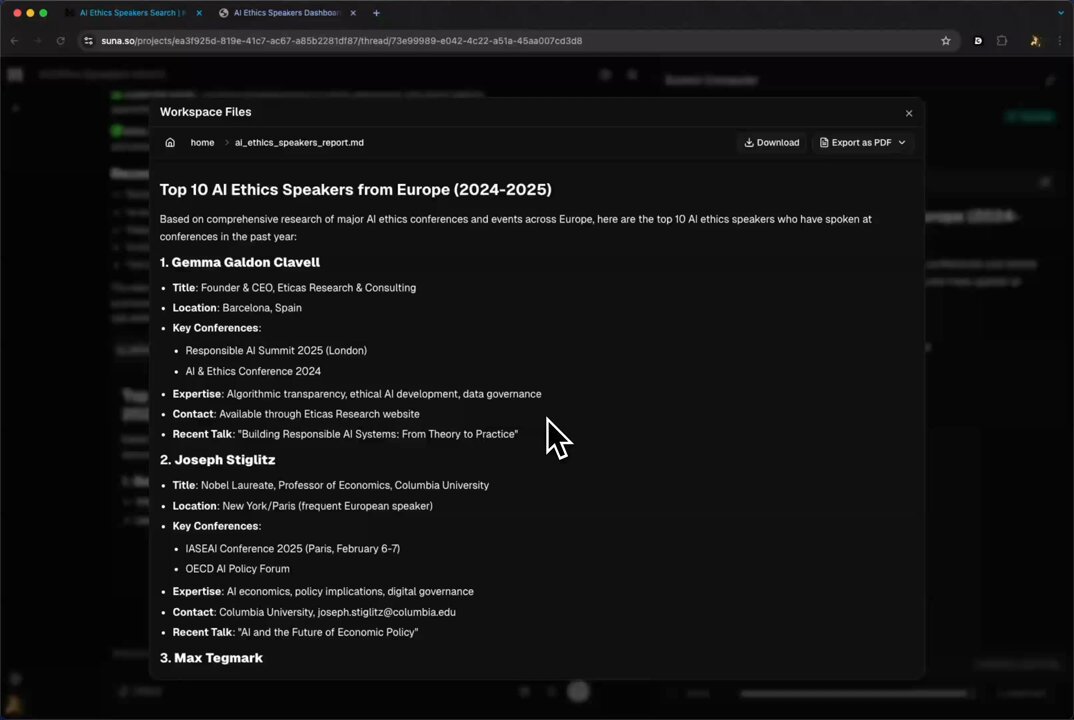Screen dimensions: 1074x720
Task: Click the home icon in the breadcrumb
Action: [170, 142]
